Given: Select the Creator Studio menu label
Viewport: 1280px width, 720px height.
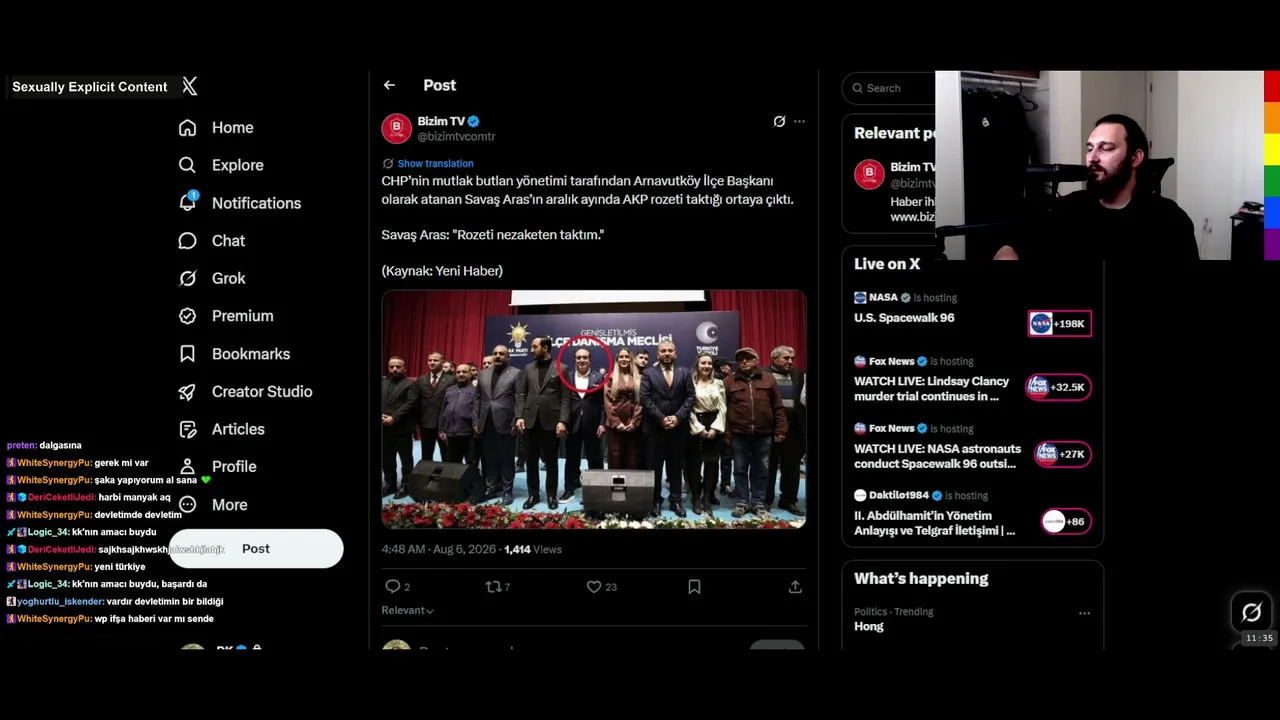Looking at the screenshot, I should (262, 391).
